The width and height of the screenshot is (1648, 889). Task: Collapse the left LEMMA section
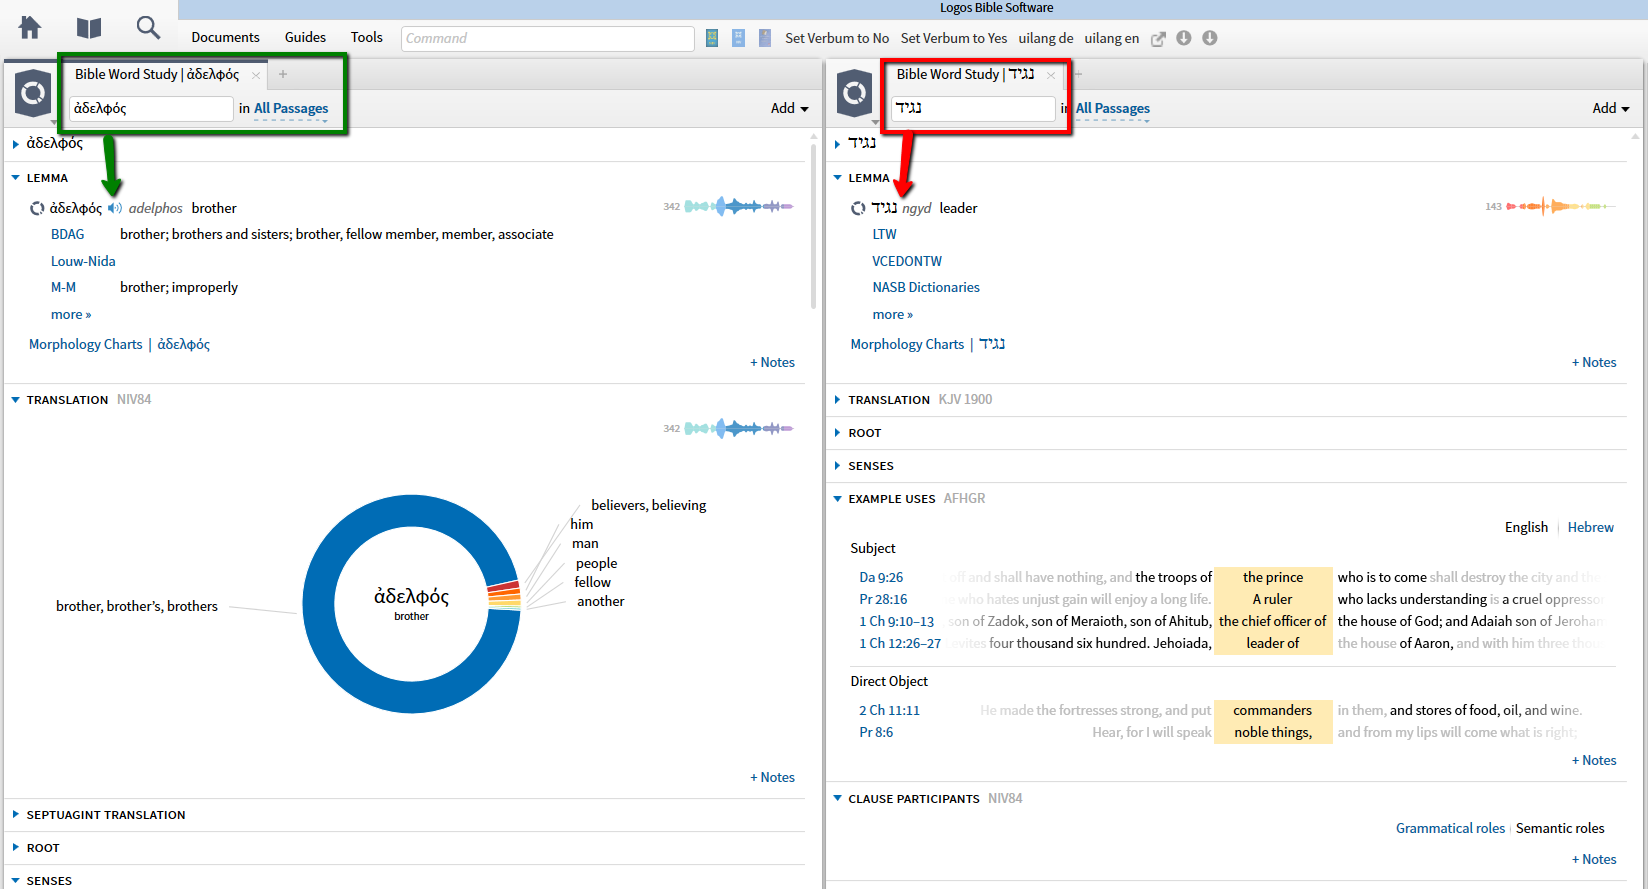[x=16, y=178]
